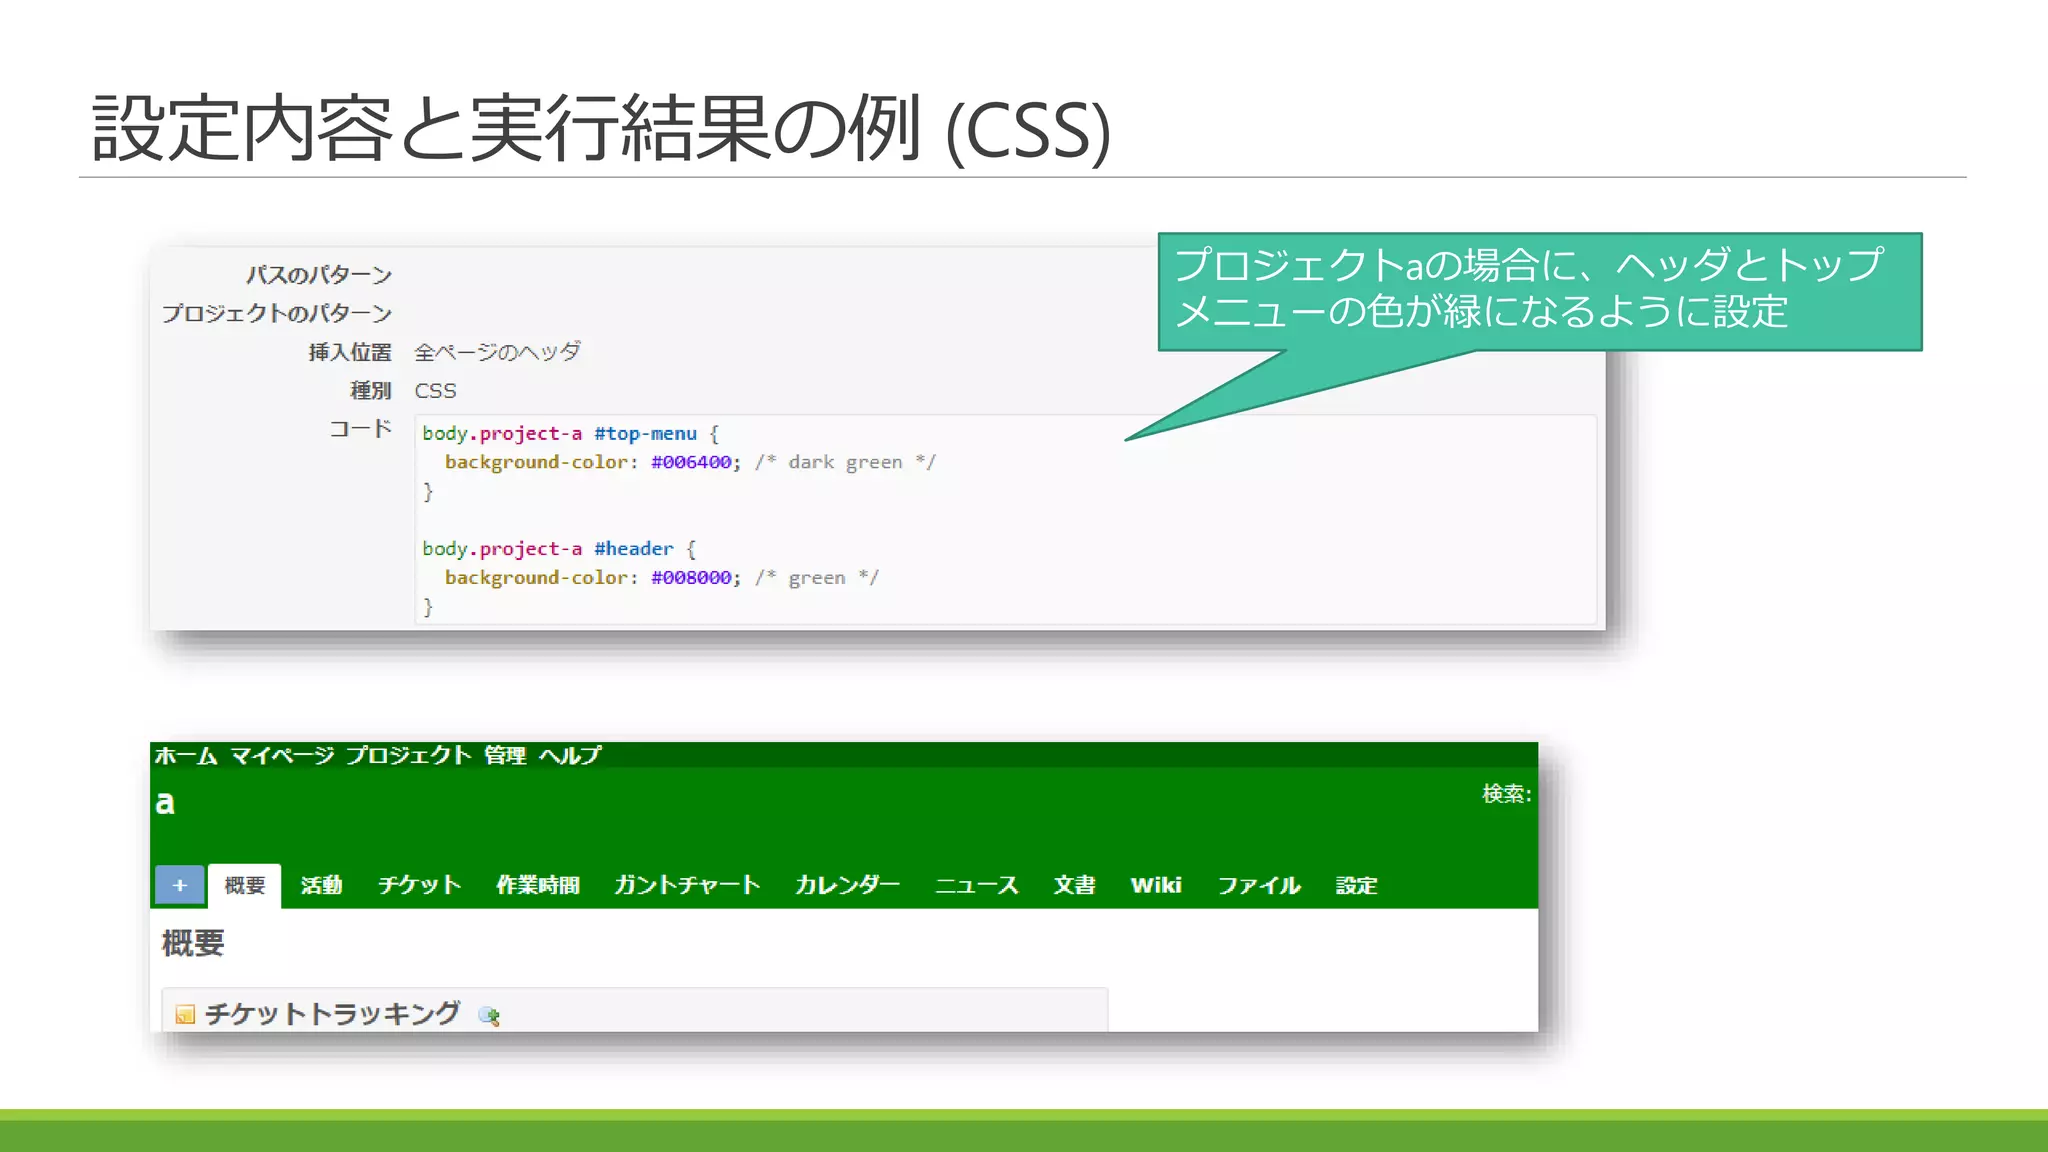The image size is (2048, 1152).
Task: Click the code line 'body.project-a #top-menu {'
Action: pos(570,434)
